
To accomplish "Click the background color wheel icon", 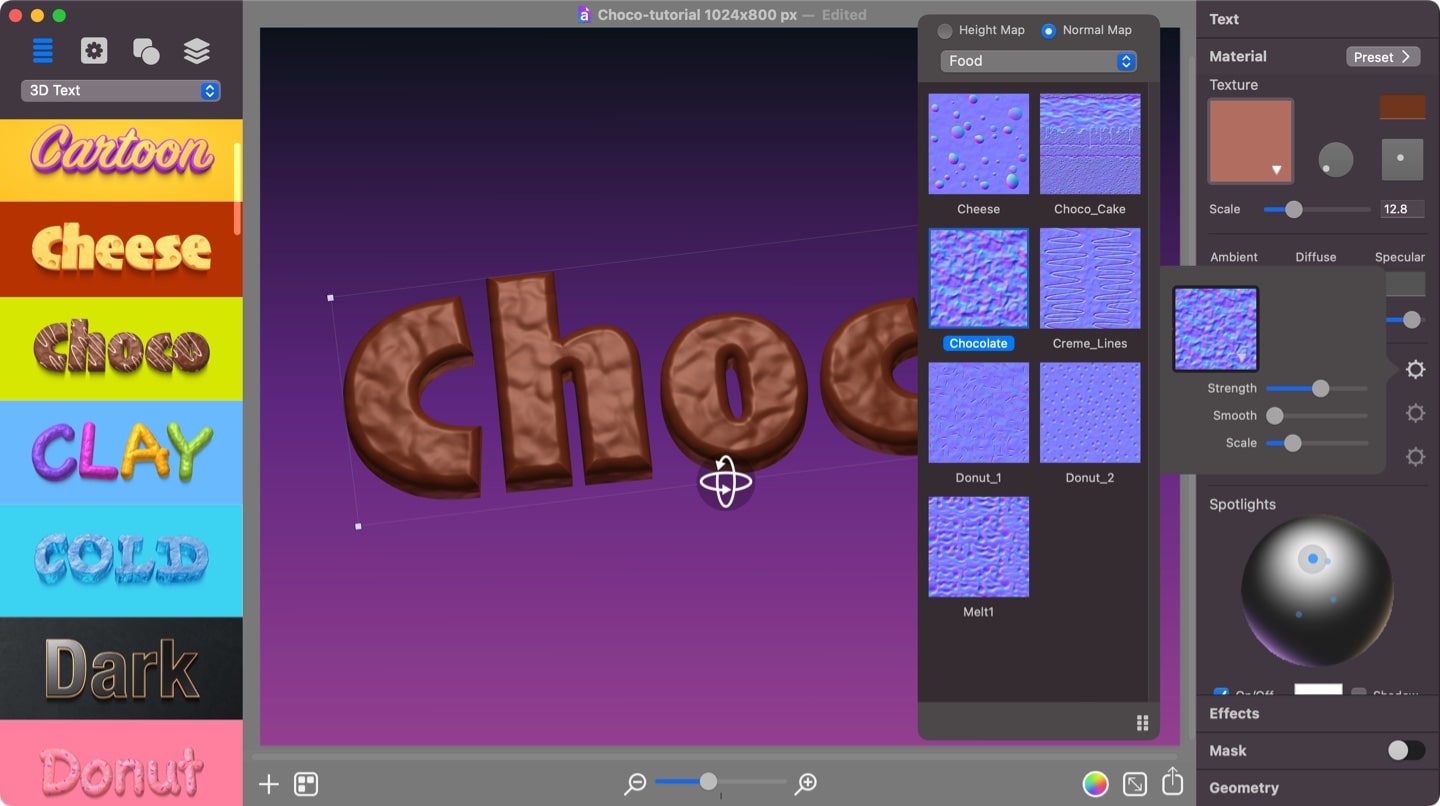I will point(1095,784).
